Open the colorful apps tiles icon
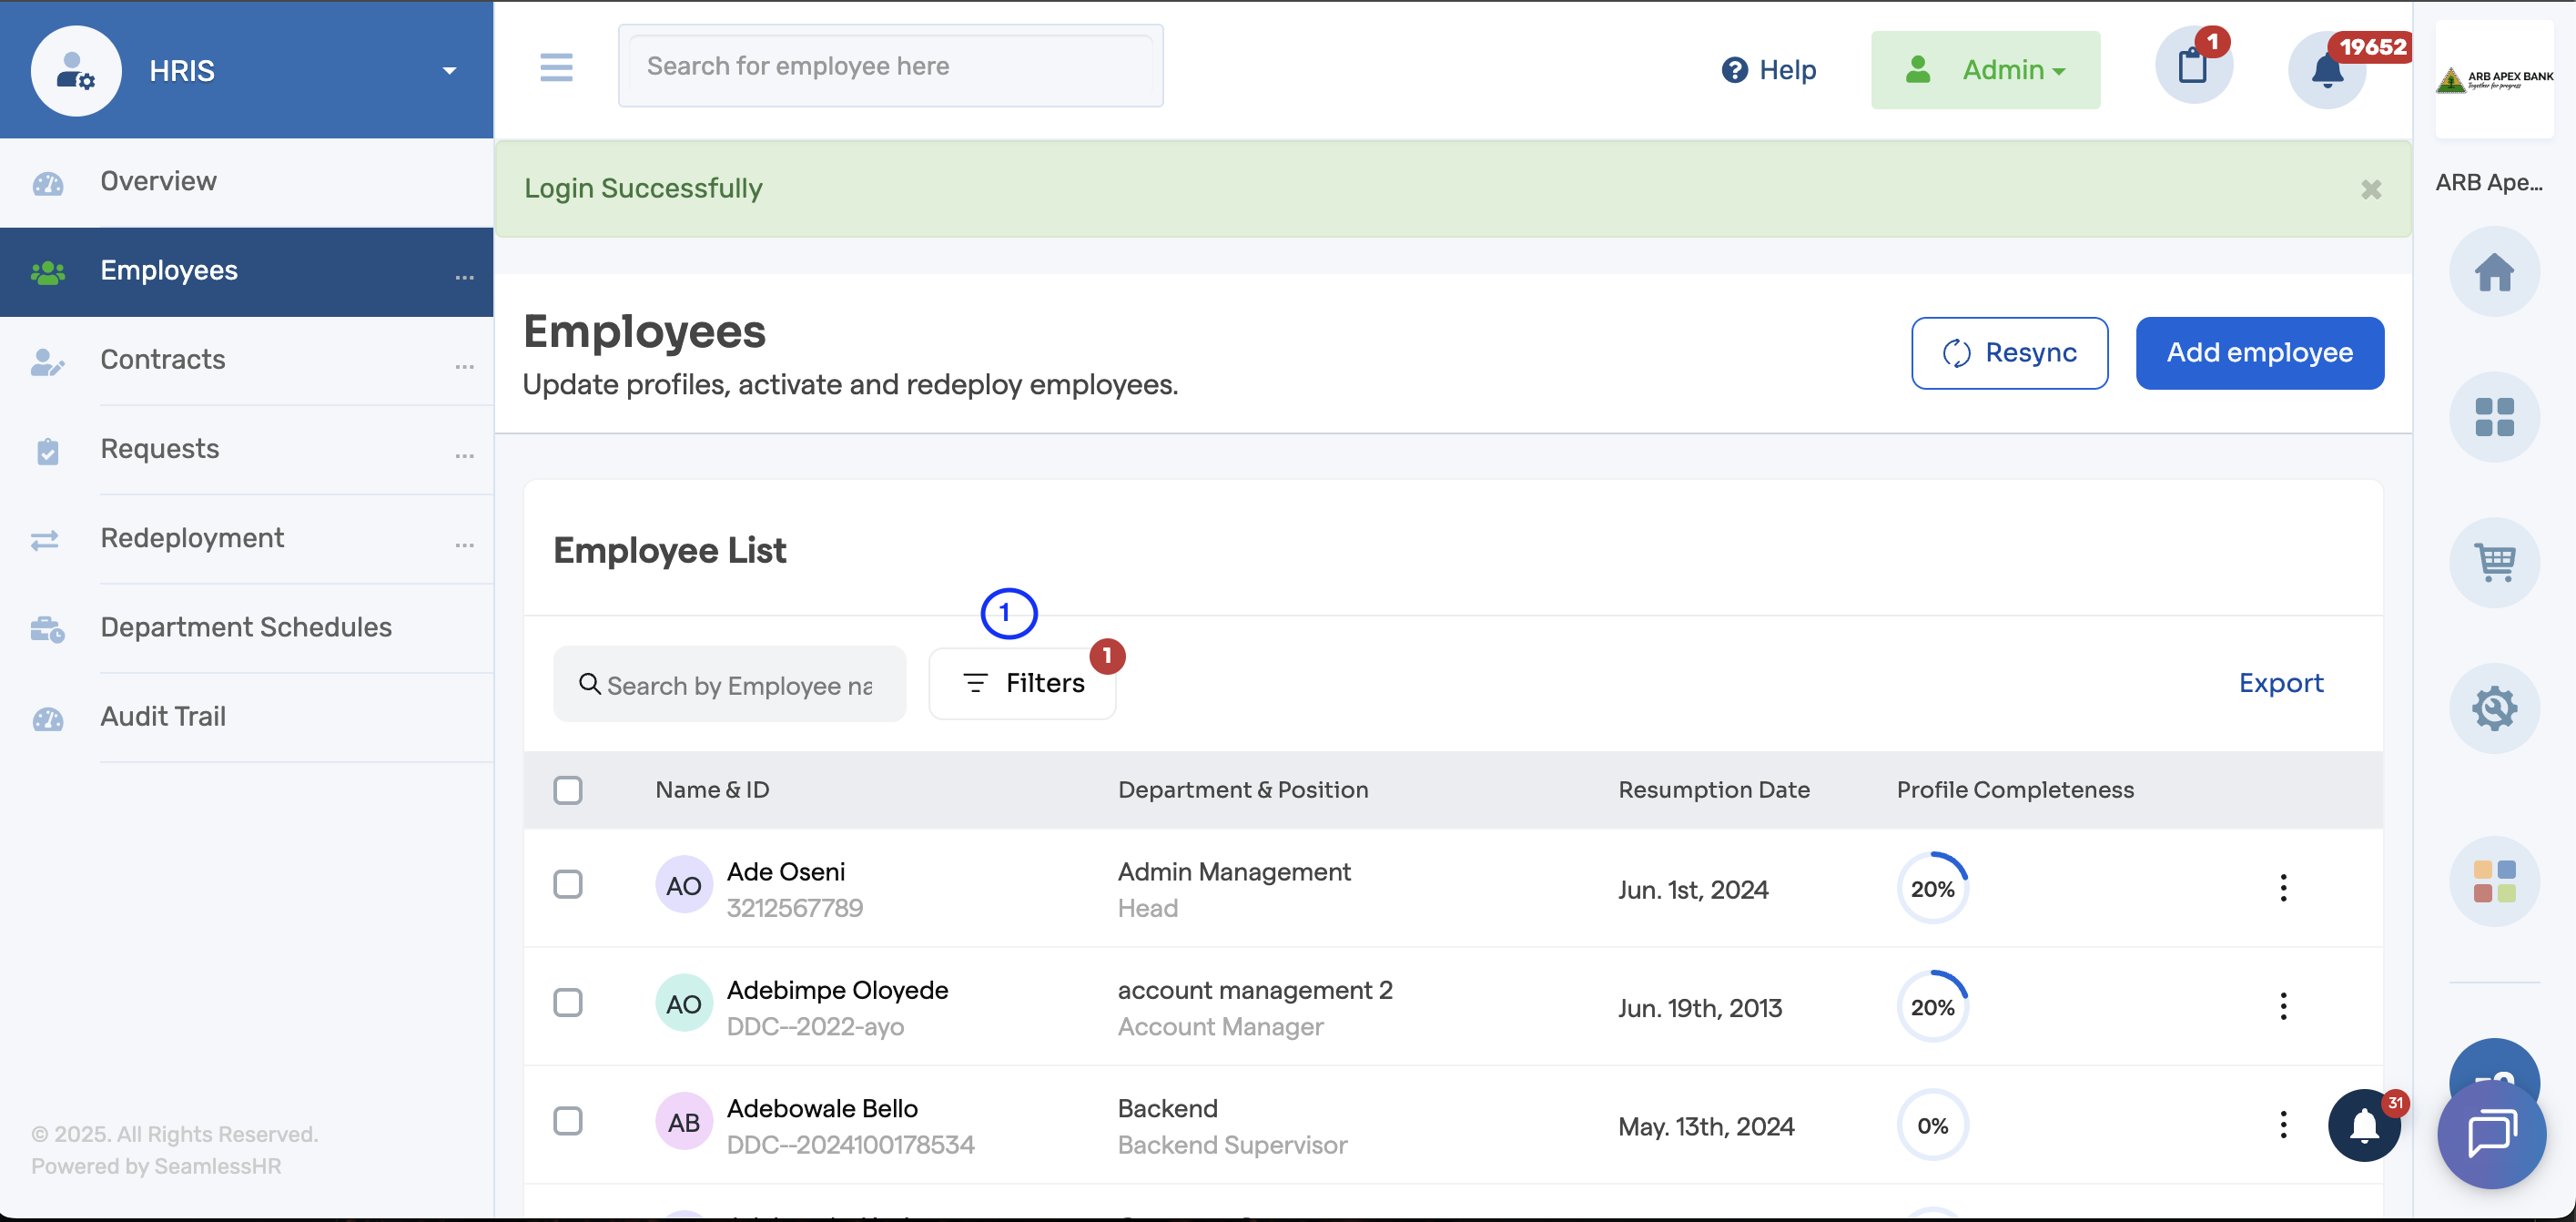 pos(2494,881)
